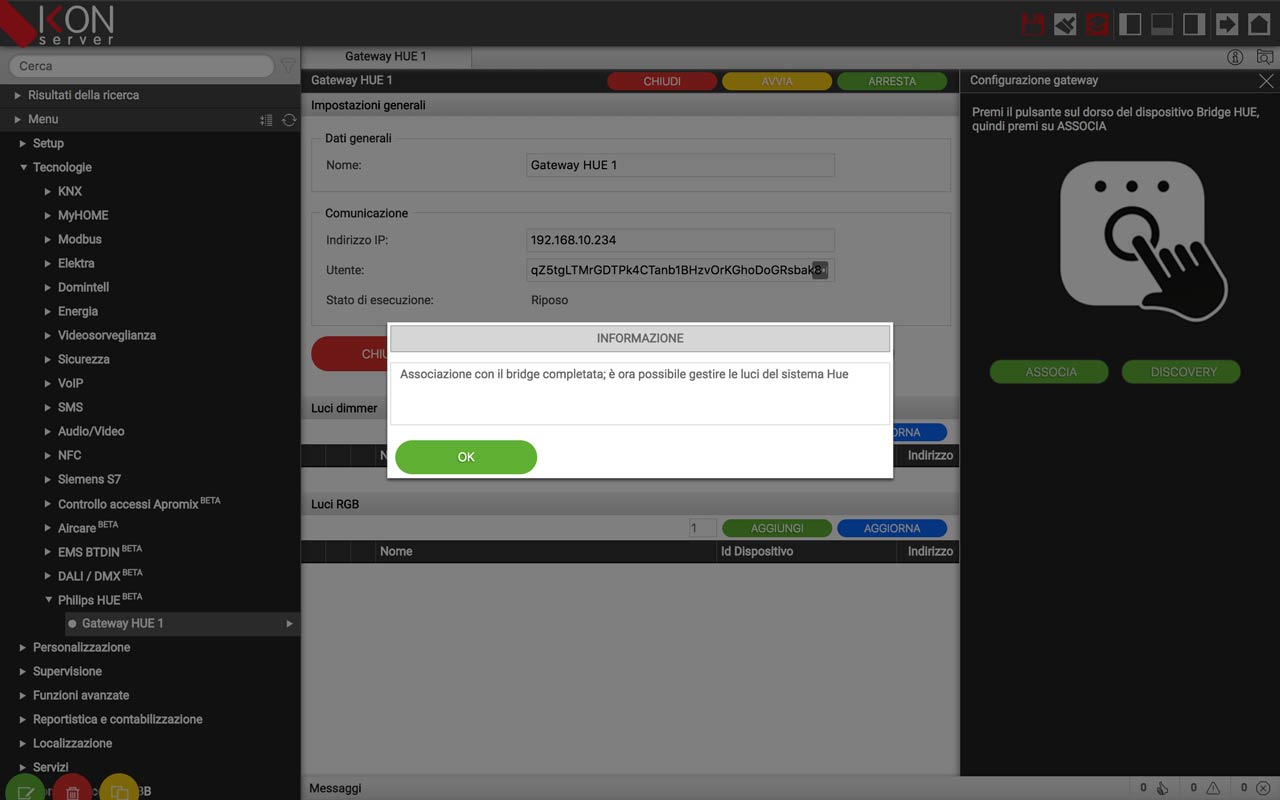
Task: Expand the MyHOME tree node
Action: coord(47,215)
